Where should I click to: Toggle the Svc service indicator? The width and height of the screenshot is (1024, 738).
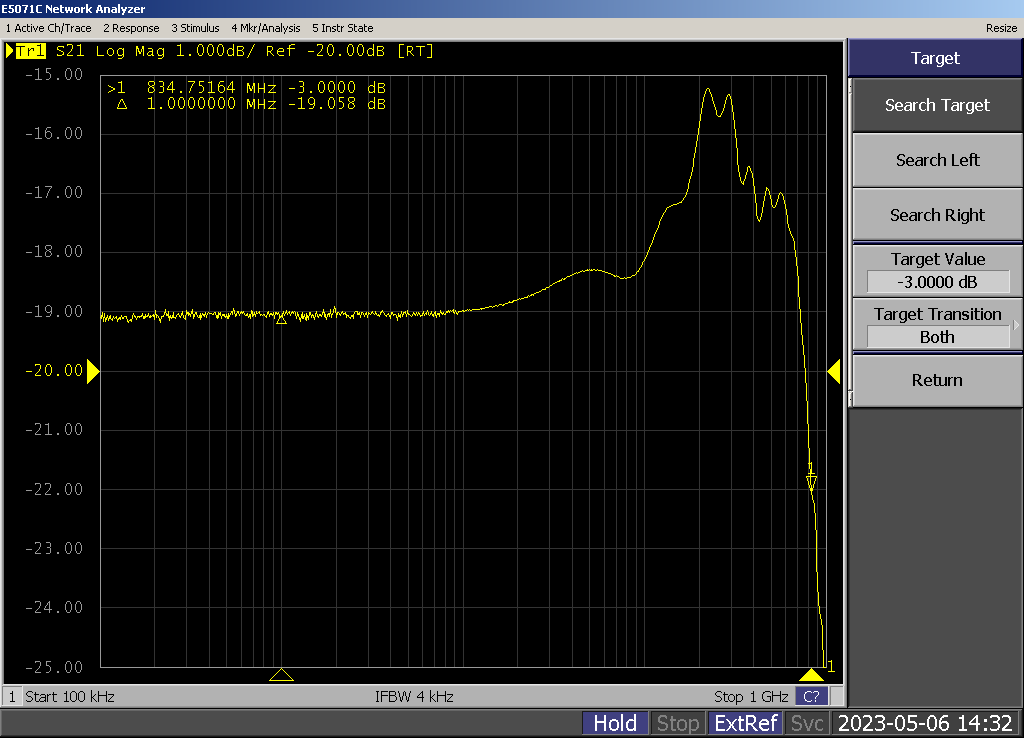click(807, 723)
